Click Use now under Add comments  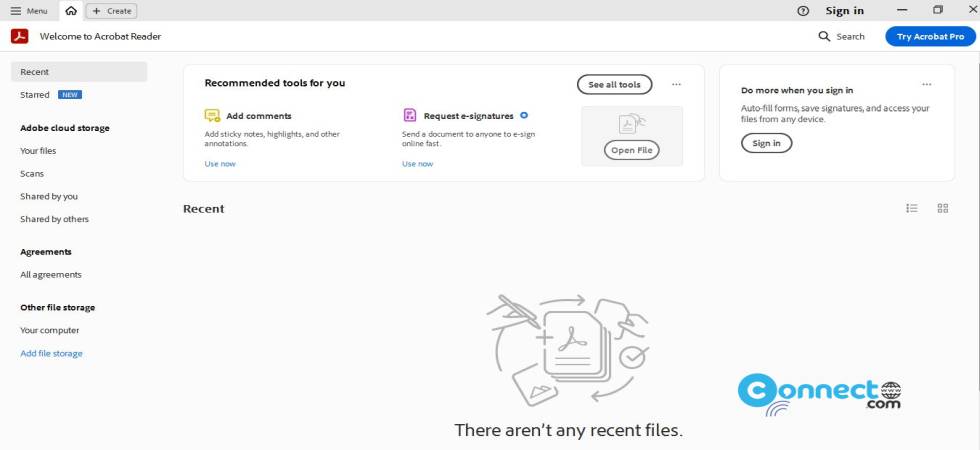pyautogui.click(x=220, y=164)
